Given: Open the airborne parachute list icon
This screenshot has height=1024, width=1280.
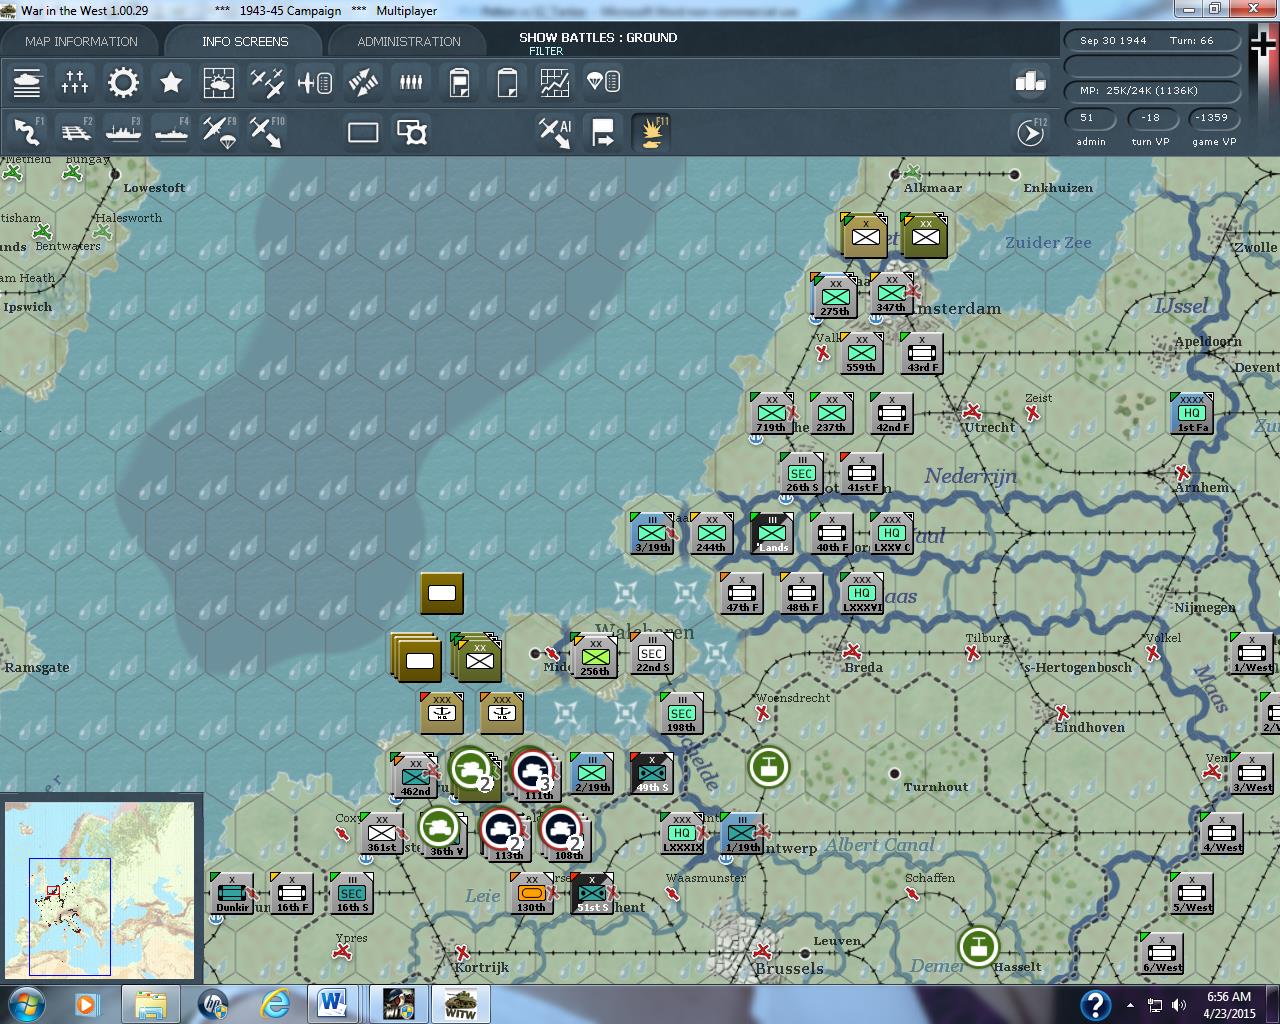Looking at the screenshot, I should coord(603,82).
